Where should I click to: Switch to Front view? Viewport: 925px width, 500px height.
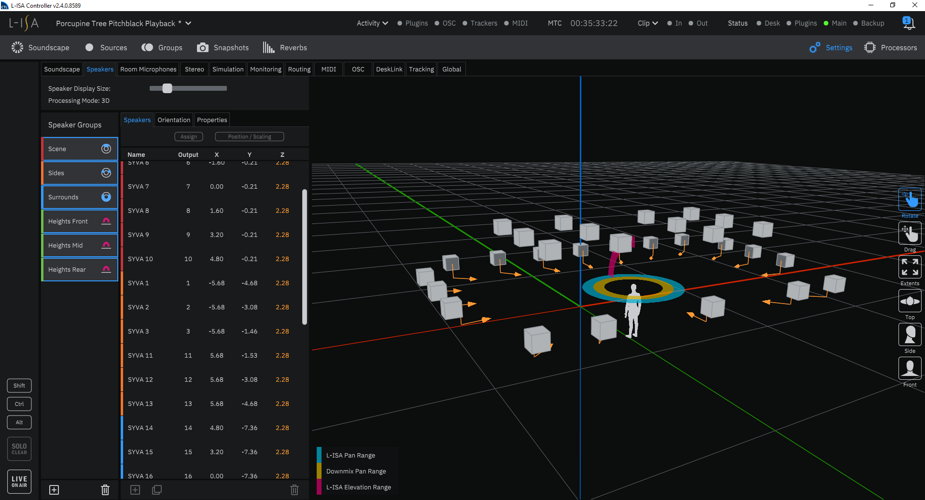point(910,369)
